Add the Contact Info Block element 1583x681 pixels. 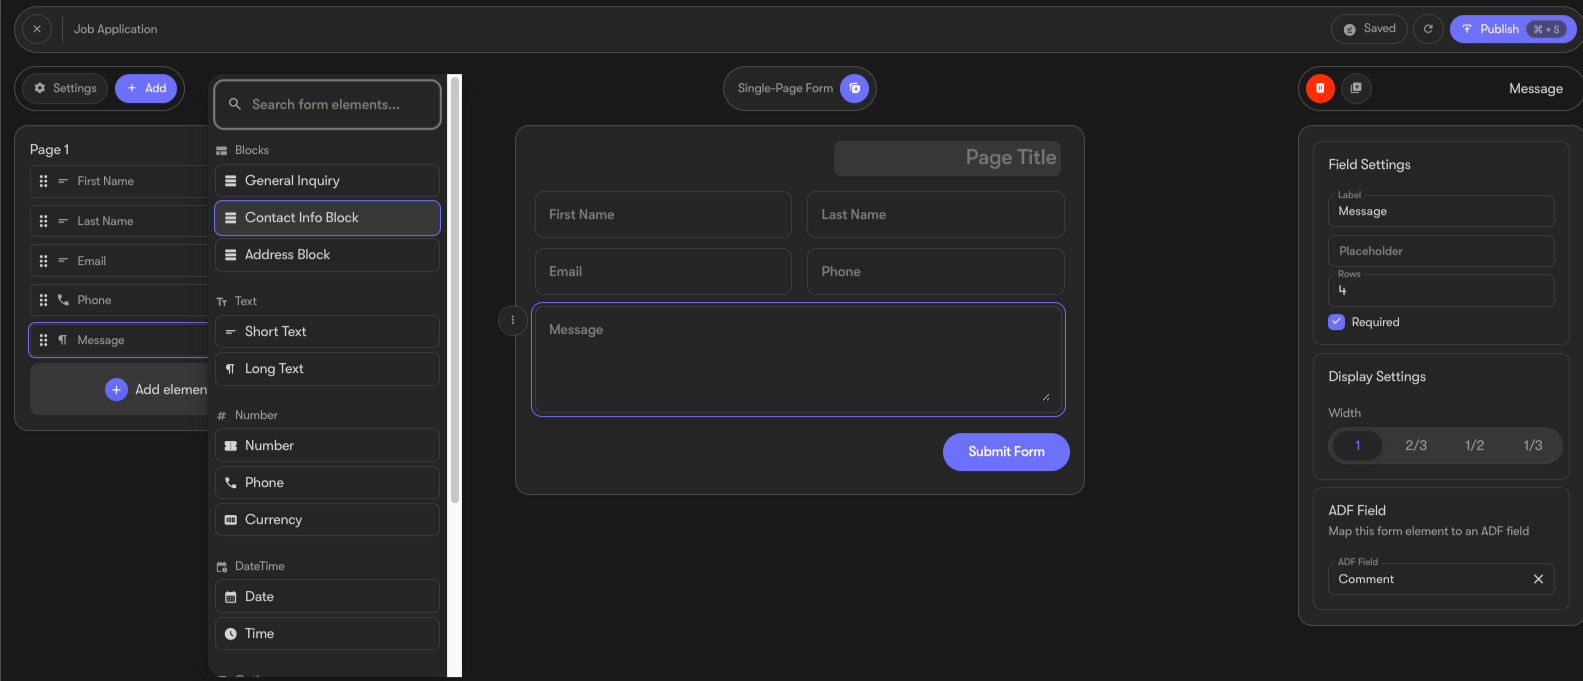coord(327,218)
